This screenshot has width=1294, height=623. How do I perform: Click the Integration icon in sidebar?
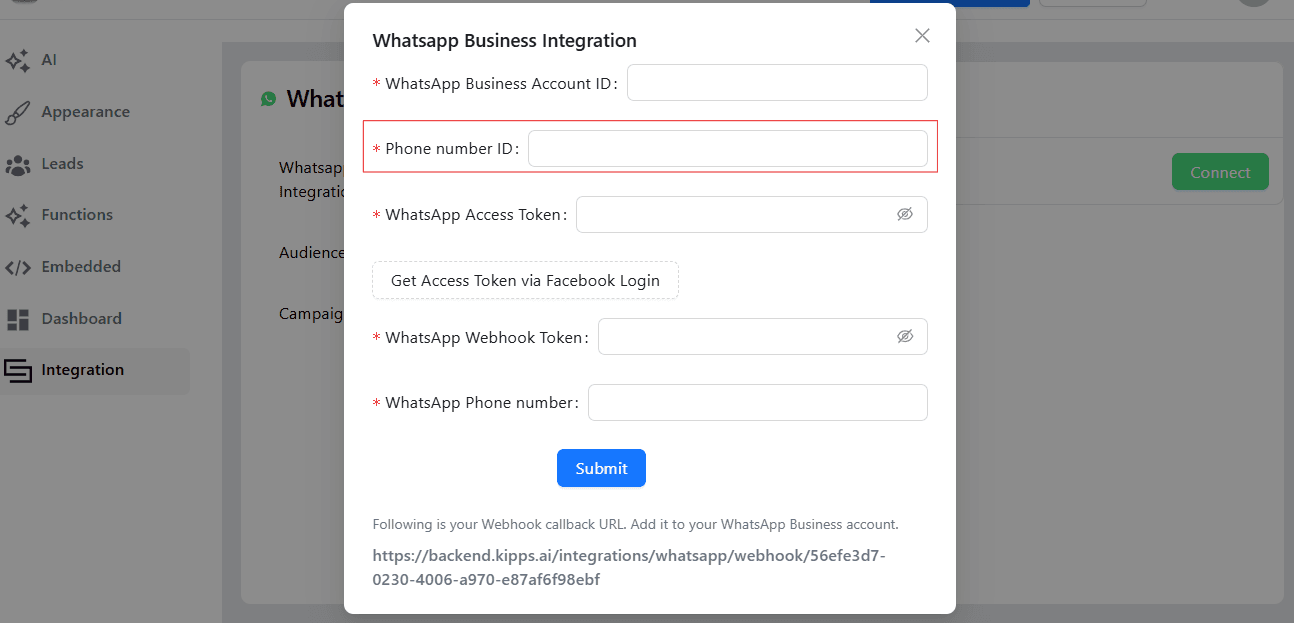click(17, 370)
